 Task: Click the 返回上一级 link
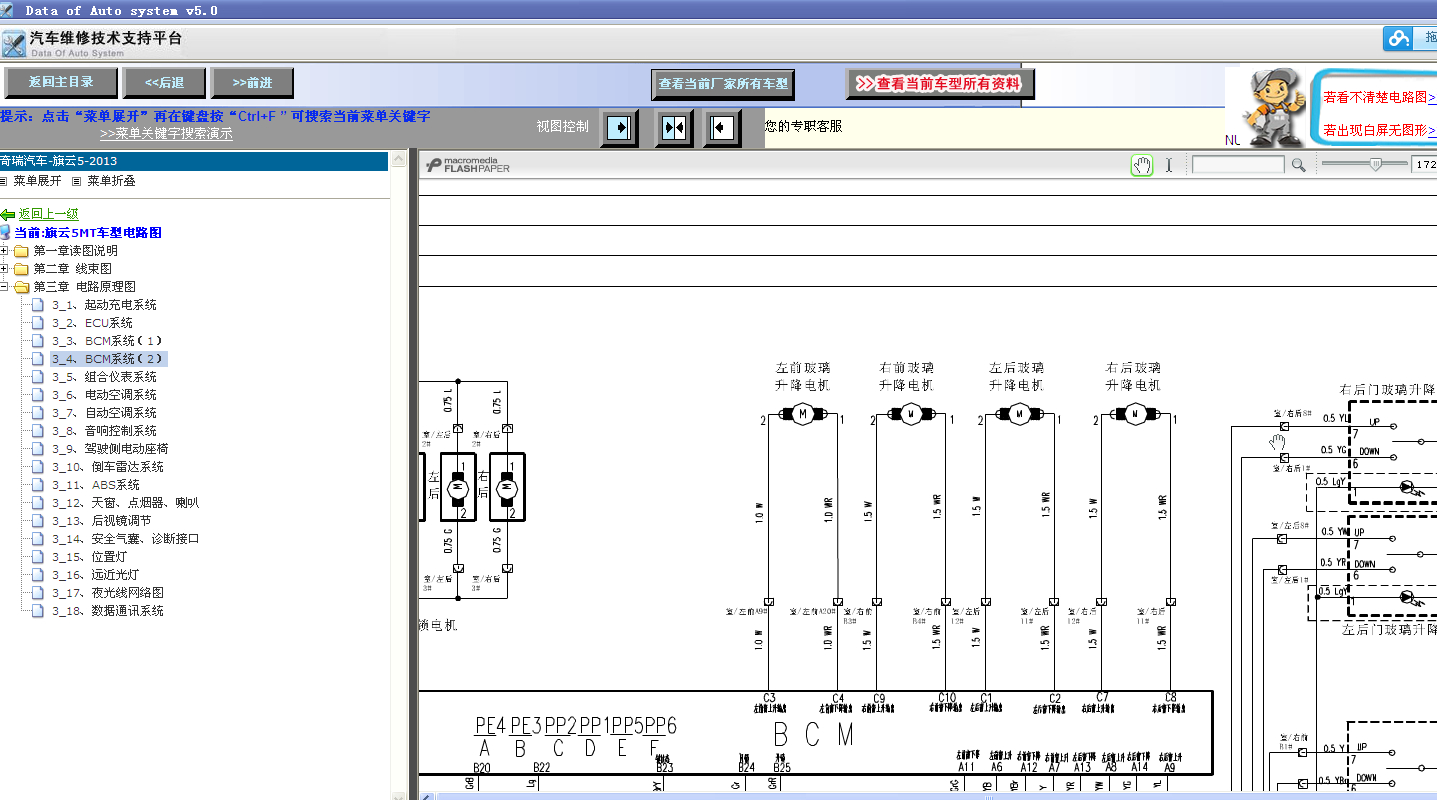point(48,214)
